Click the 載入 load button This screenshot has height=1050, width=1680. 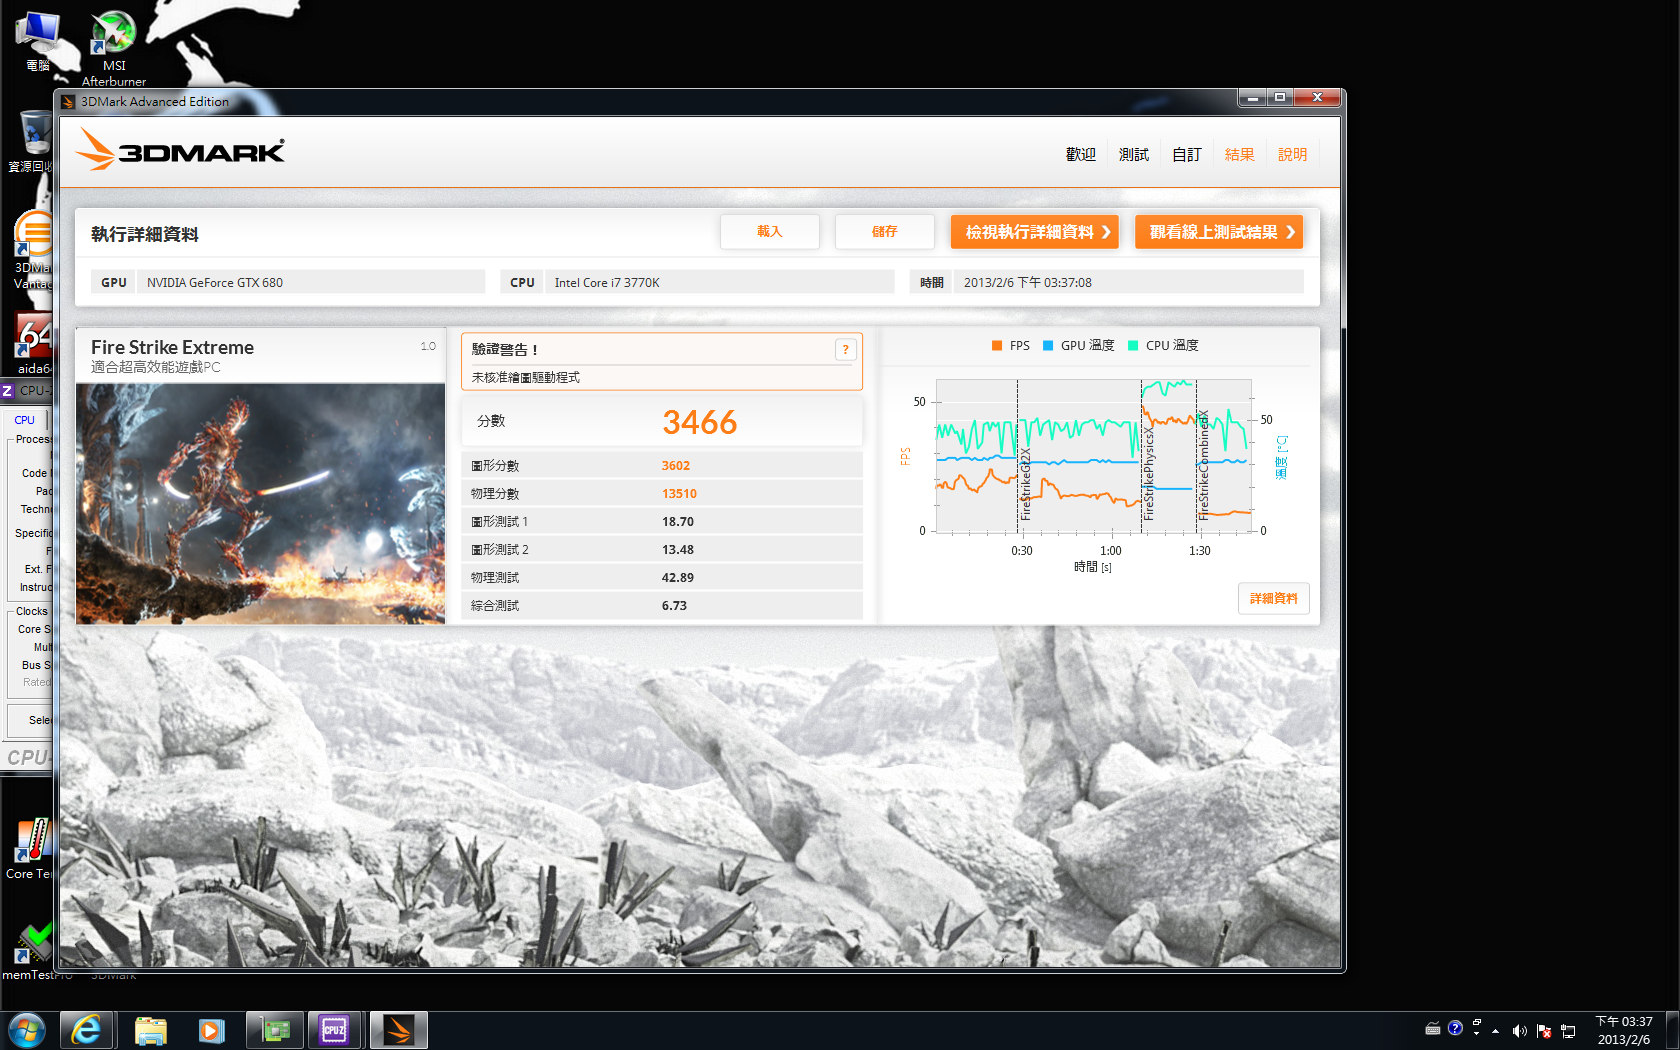(770, 231)
